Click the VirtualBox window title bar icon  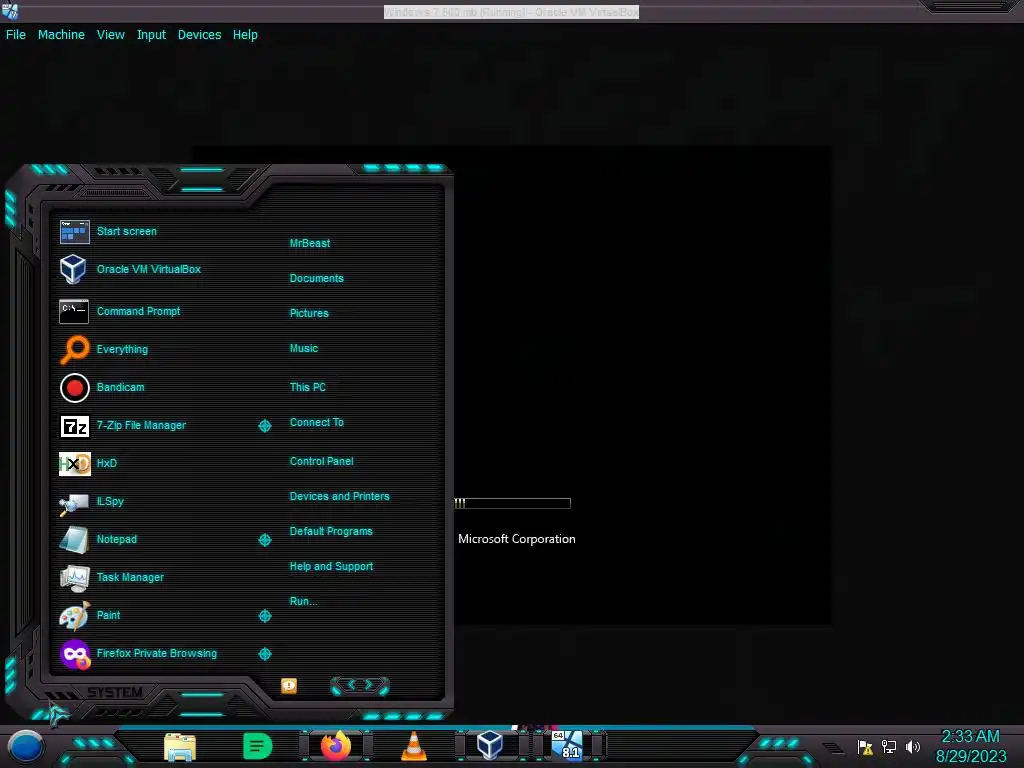[10, 10]
